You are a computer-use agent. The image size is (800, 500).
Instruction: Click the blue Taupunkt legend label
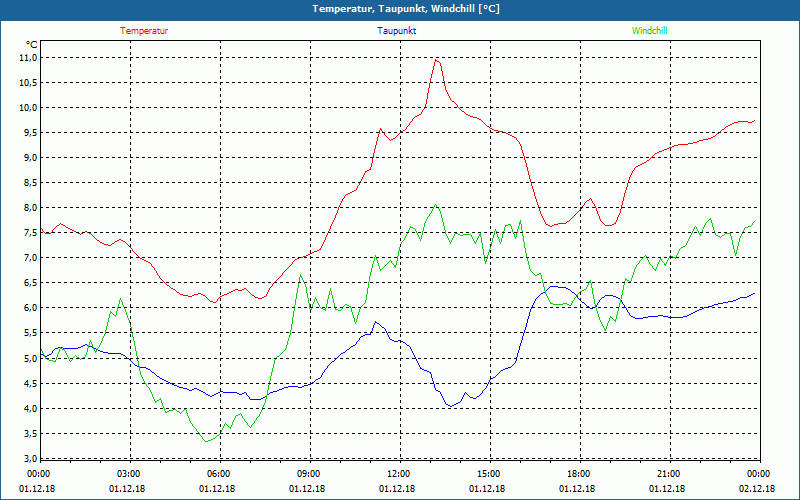pos(396,31)
